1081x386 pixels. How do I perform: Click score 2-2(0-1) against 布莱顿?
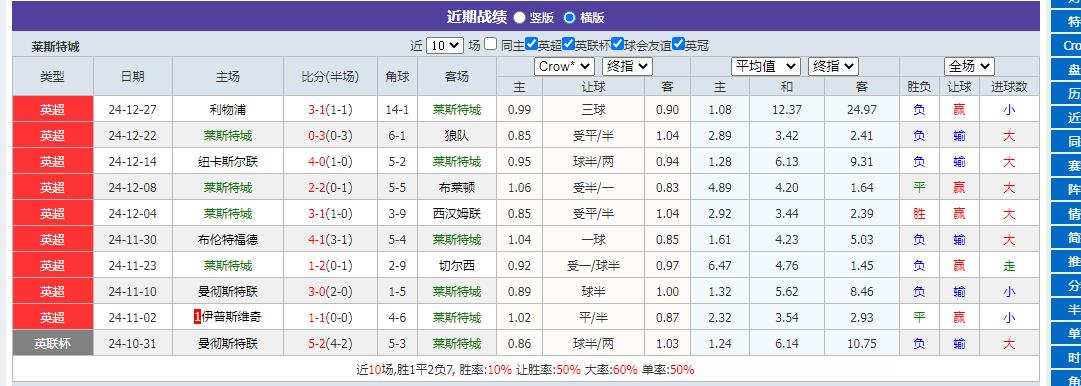(330, 187)
